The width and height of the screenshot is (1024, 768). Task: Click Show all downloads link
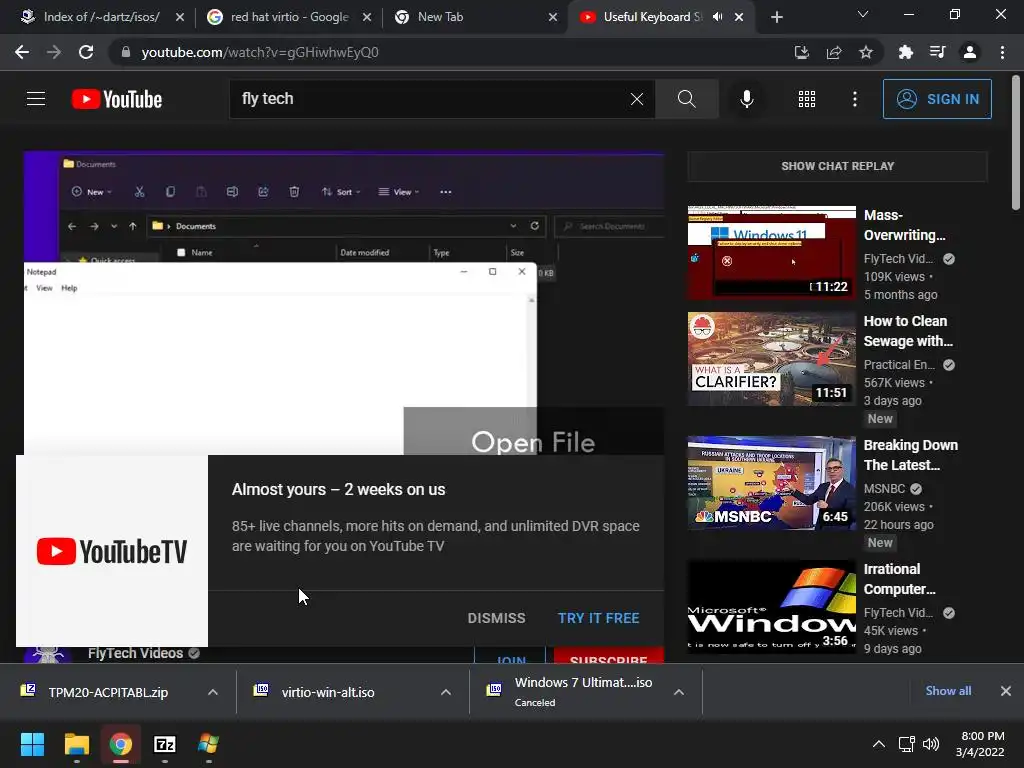[x=948, y=691]
